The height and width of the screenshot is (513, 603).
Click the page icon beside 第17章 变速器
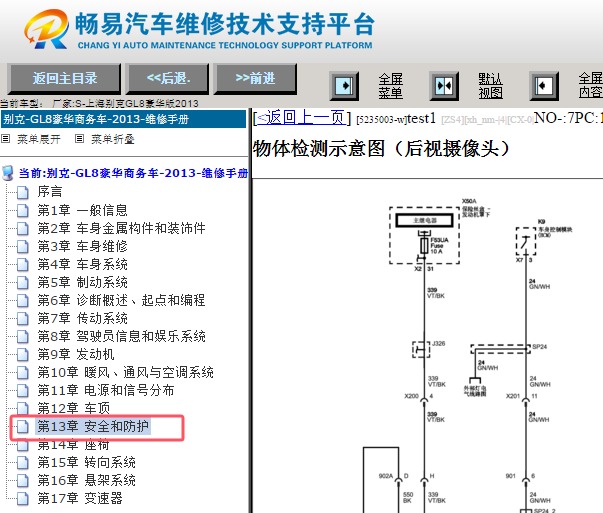point(23,499)
